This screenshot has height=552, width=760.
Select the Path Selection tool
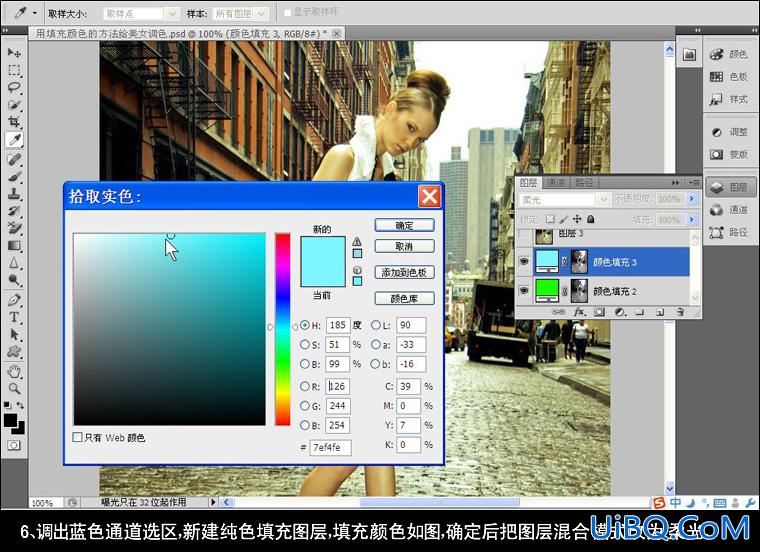pyautogui.click(x=14, y=334)
